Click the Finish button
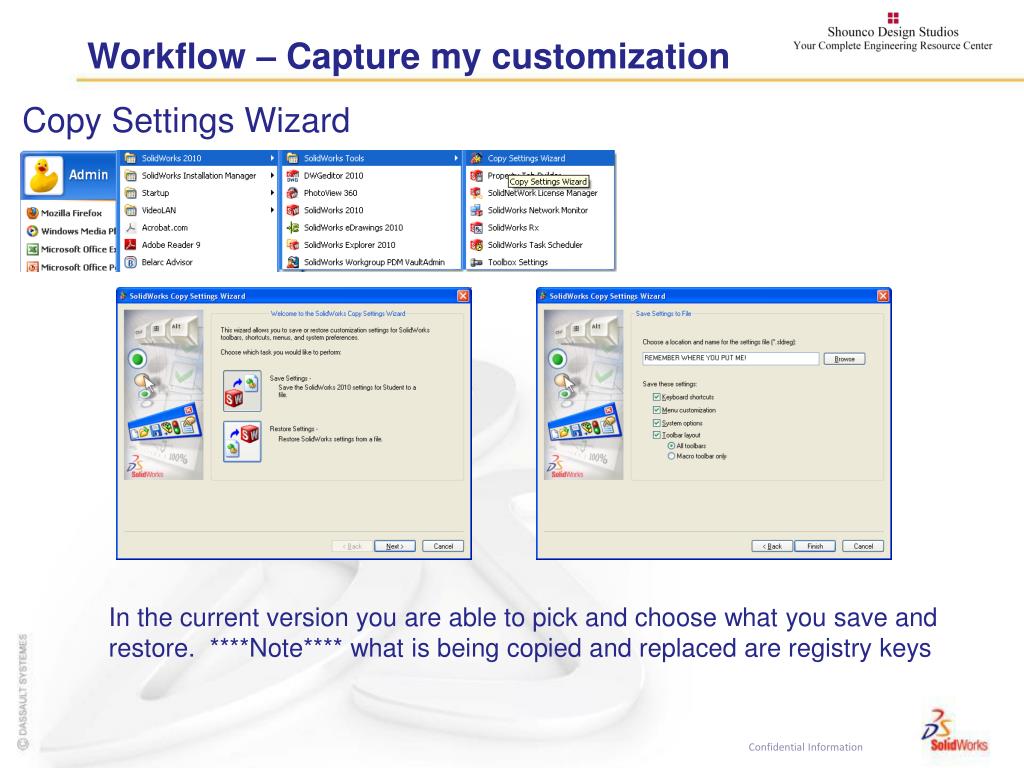Image resolution: width=1024 pixels, height=768 pixels. (815, 546)
